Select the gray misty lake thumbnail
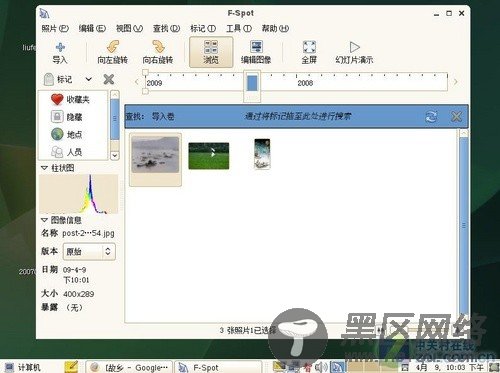The width and height of the screenshot is (500, 373). coord(155,155)
